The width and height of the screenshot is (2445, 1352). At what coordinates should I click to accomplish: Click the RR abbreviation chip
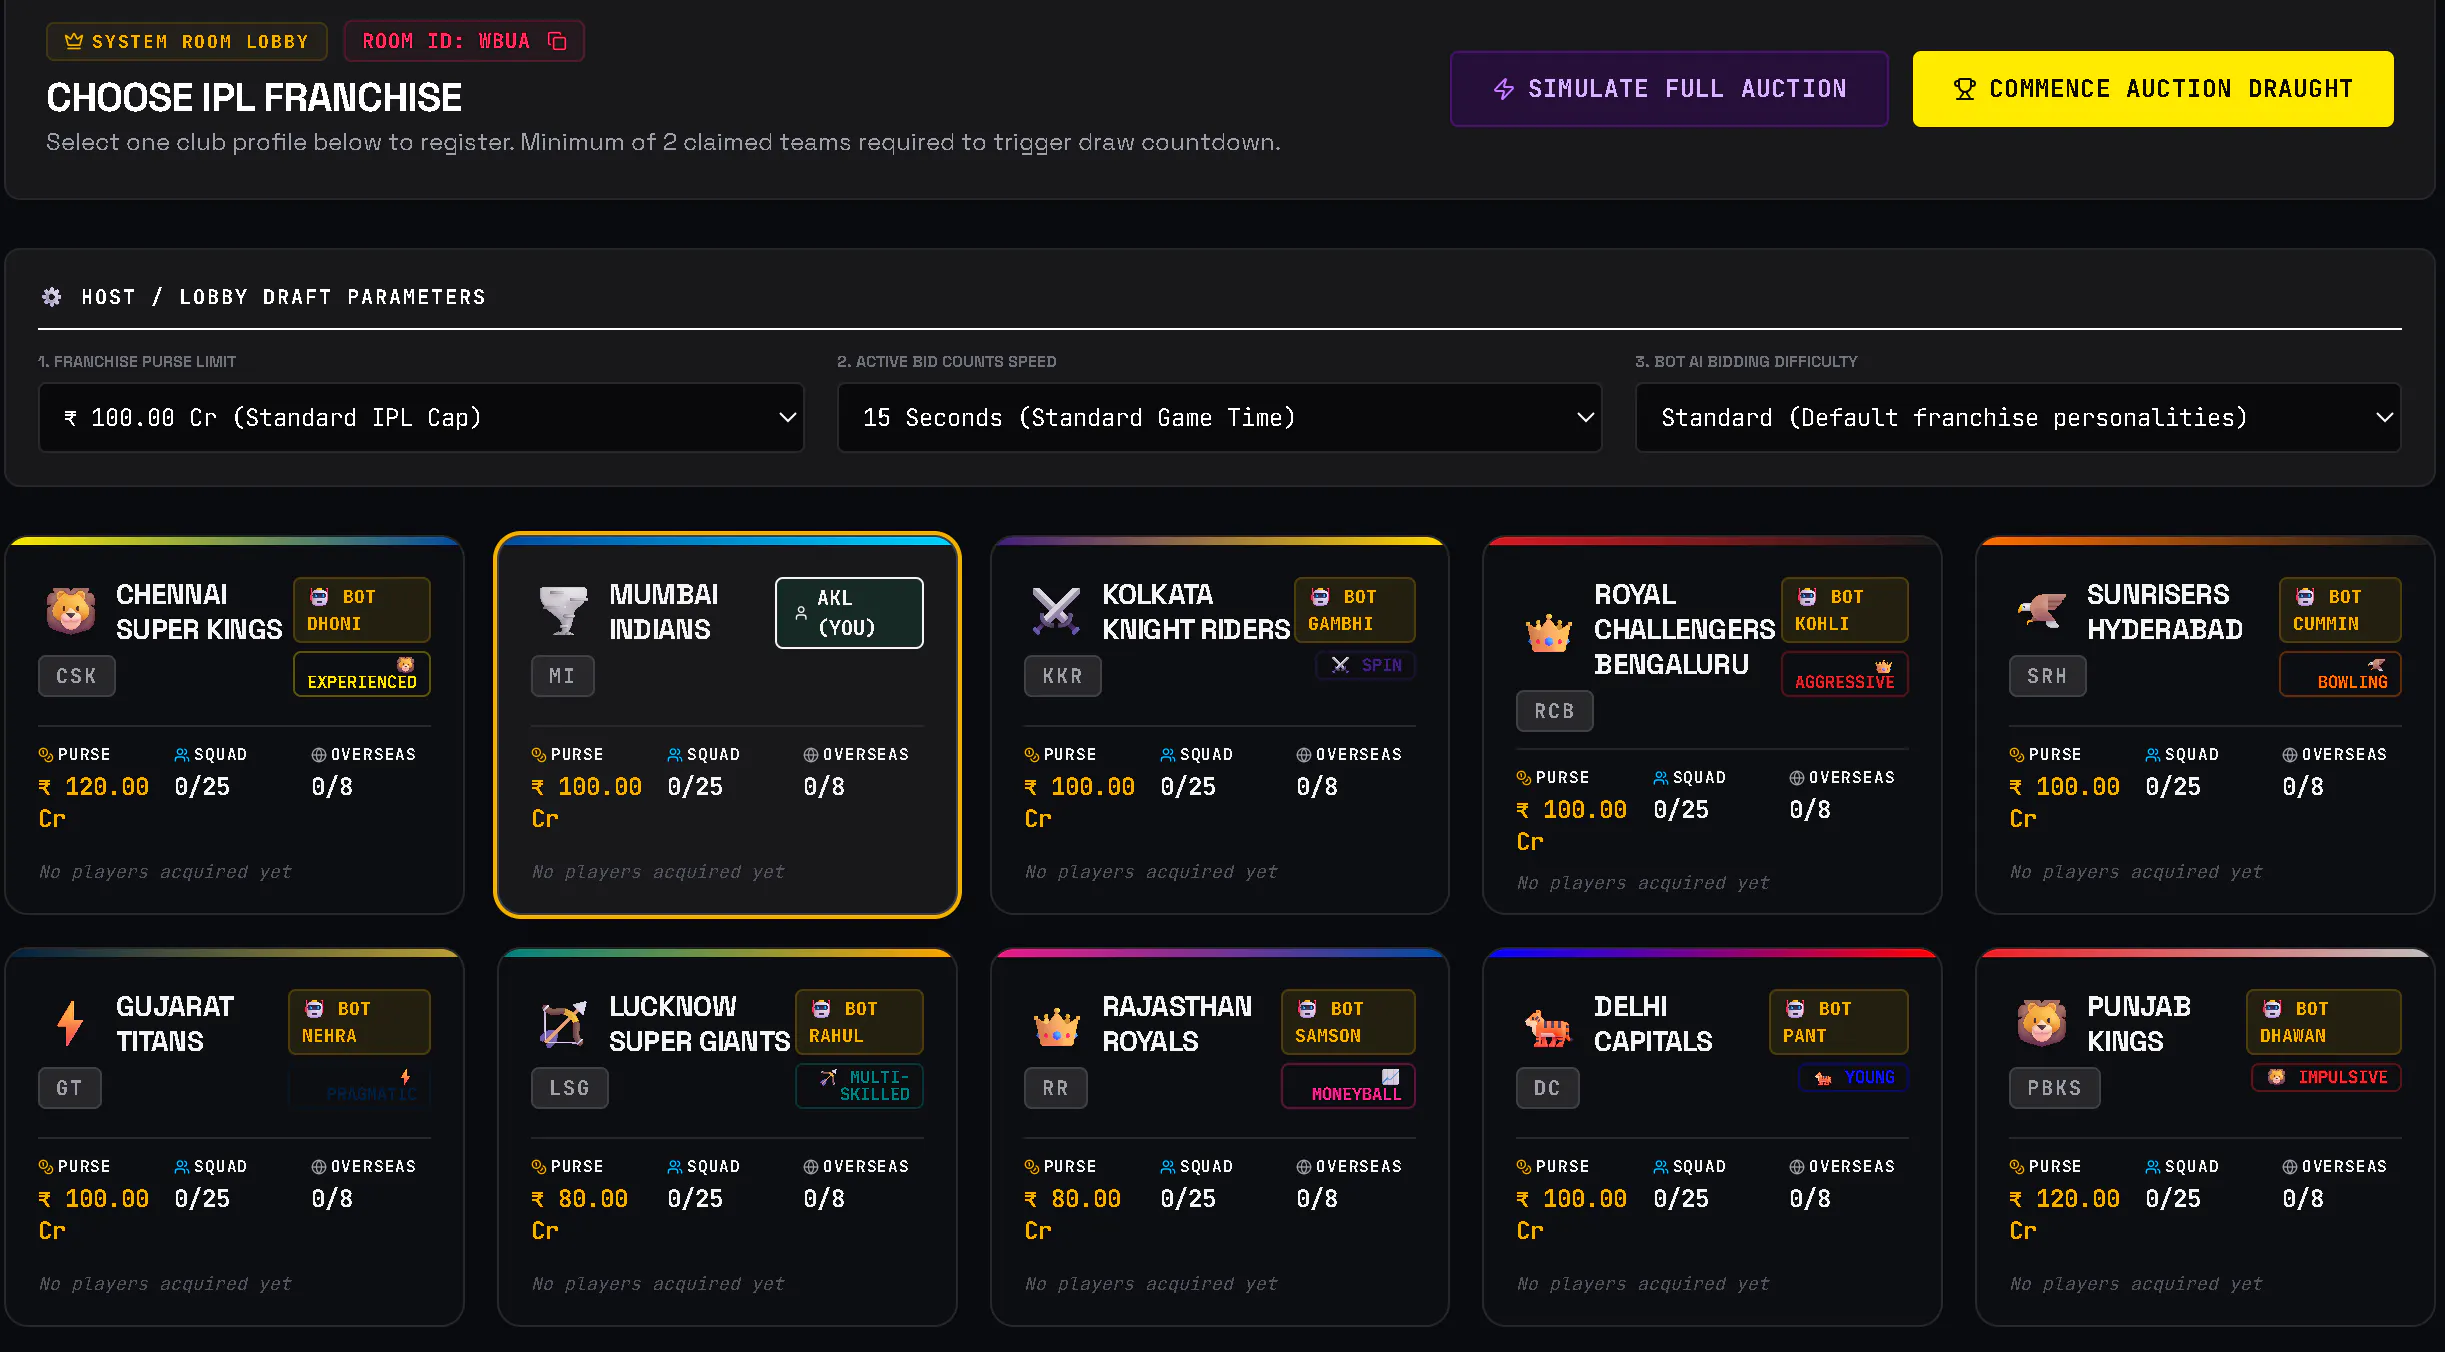point(1056,1088)
